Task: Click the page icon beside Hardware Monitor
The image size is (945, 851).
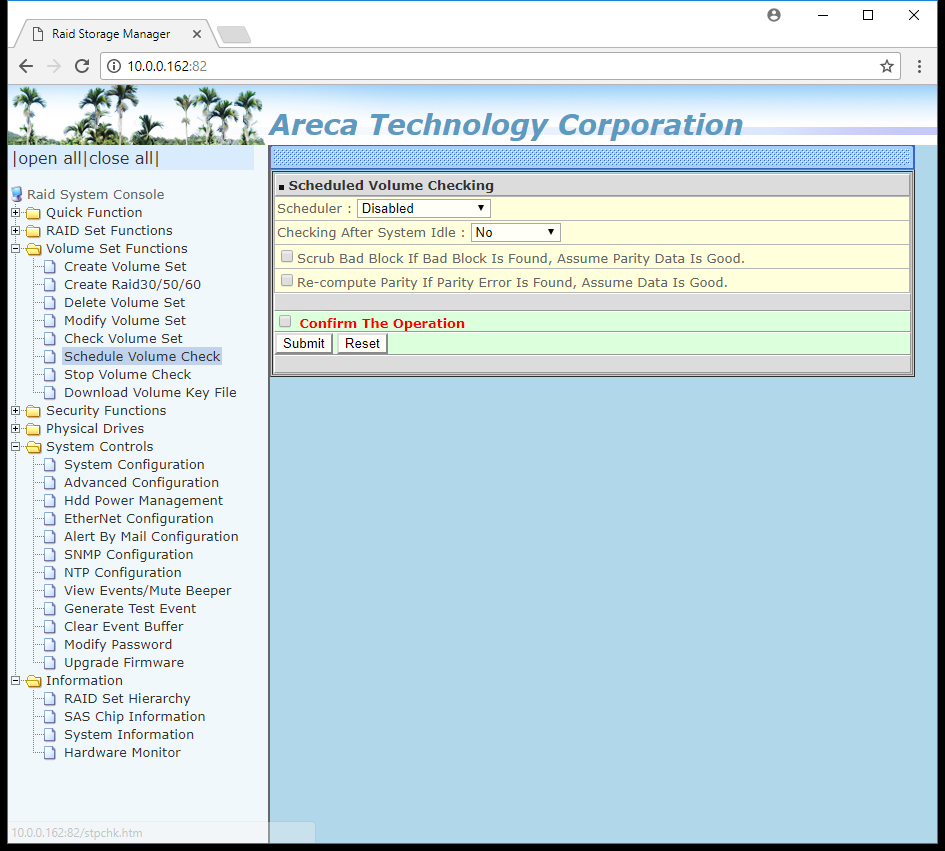Action: pos(51,753)
